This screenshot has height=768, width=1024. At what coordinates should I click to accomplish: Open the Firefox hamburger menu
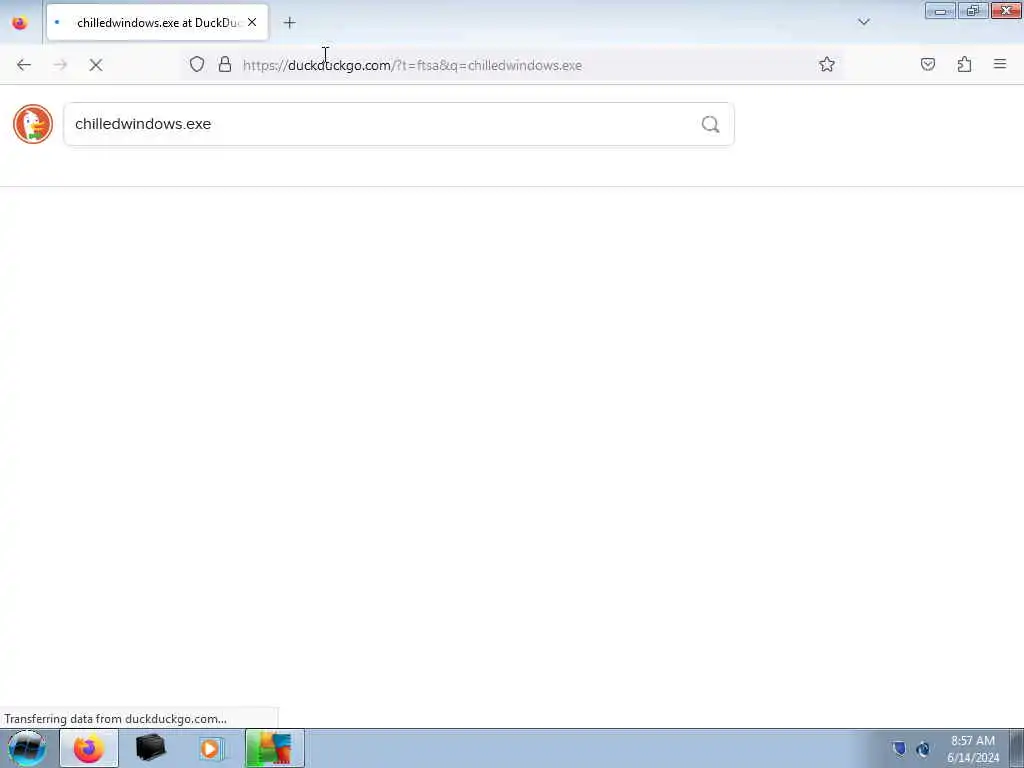[1000, 64]
